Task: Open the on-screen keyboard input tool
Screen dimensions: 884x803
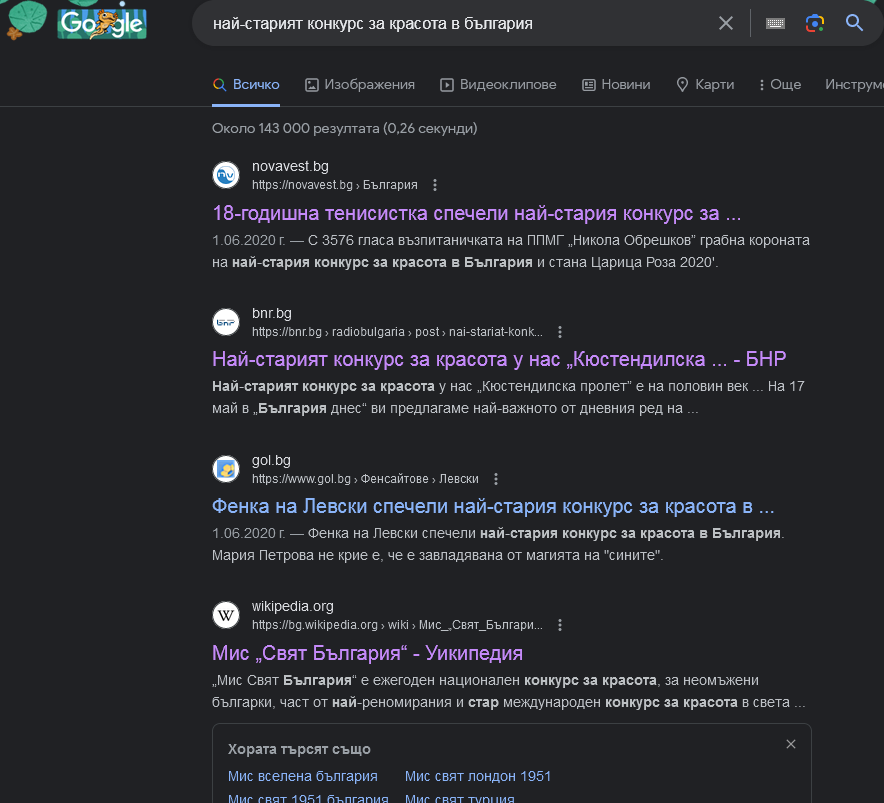Action: pos(775,23)
